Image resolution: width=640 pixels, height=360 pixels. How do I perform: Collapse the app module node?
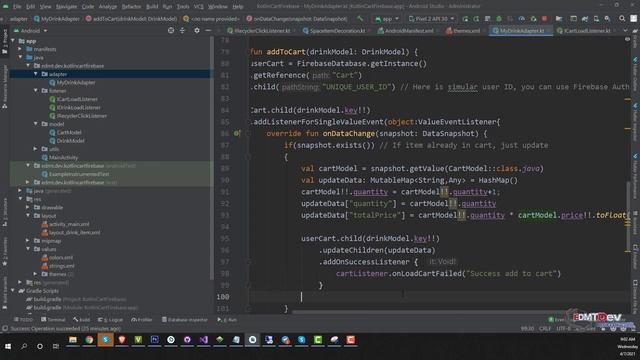13,41
